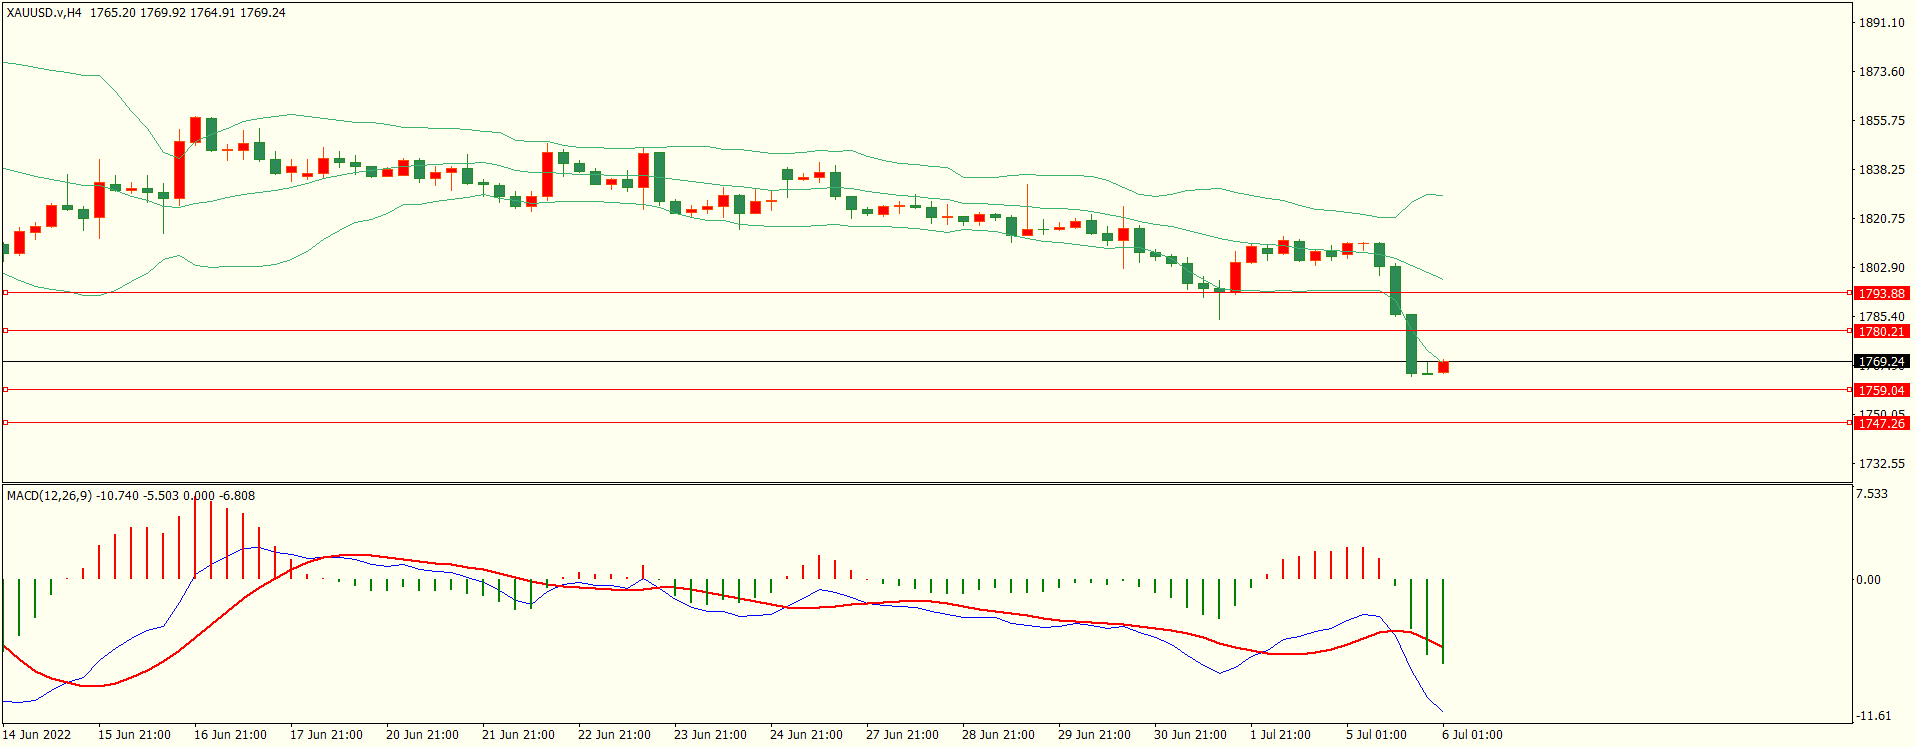Click the 0.00 MACD scale value
The height and width of the screenshot is (747, 1916).
click(1868, 579)
